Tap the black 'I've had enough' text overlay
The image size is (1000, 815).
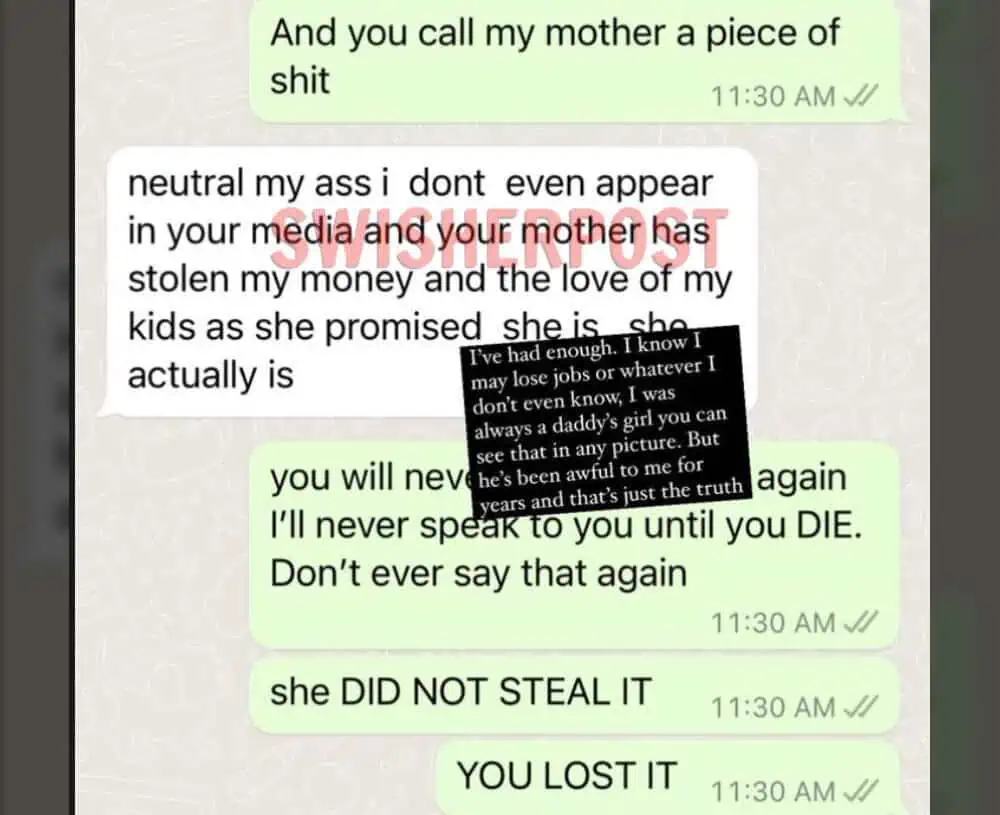606,422
